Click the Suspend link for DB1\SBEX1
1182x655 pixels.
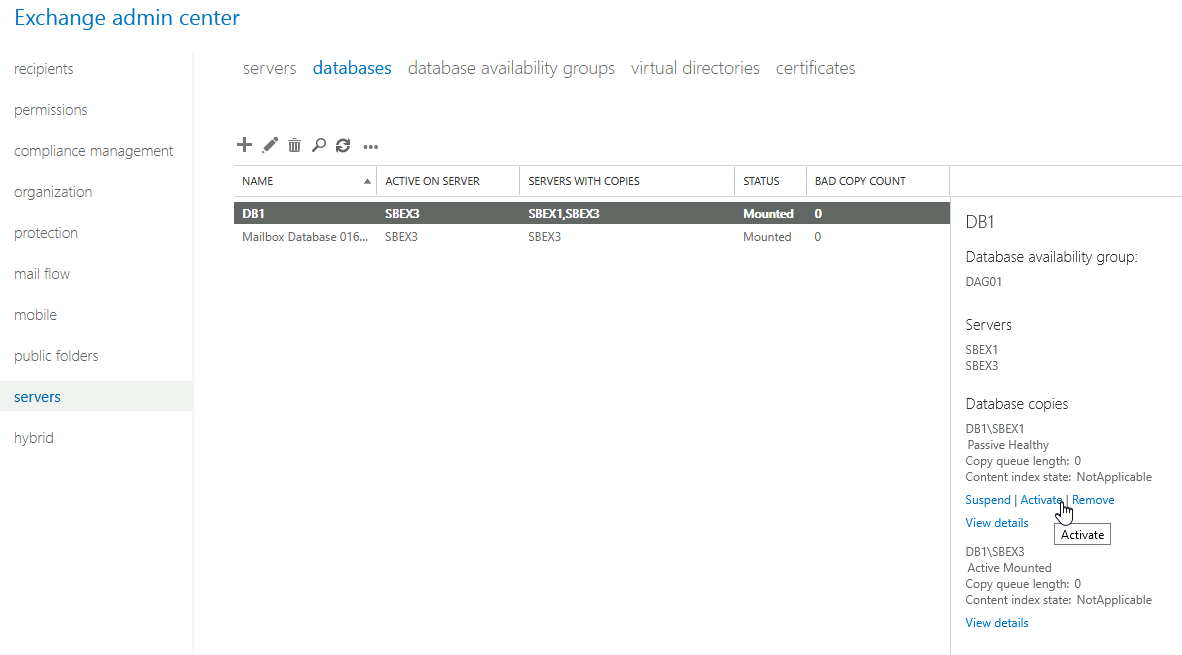point(988,500)
